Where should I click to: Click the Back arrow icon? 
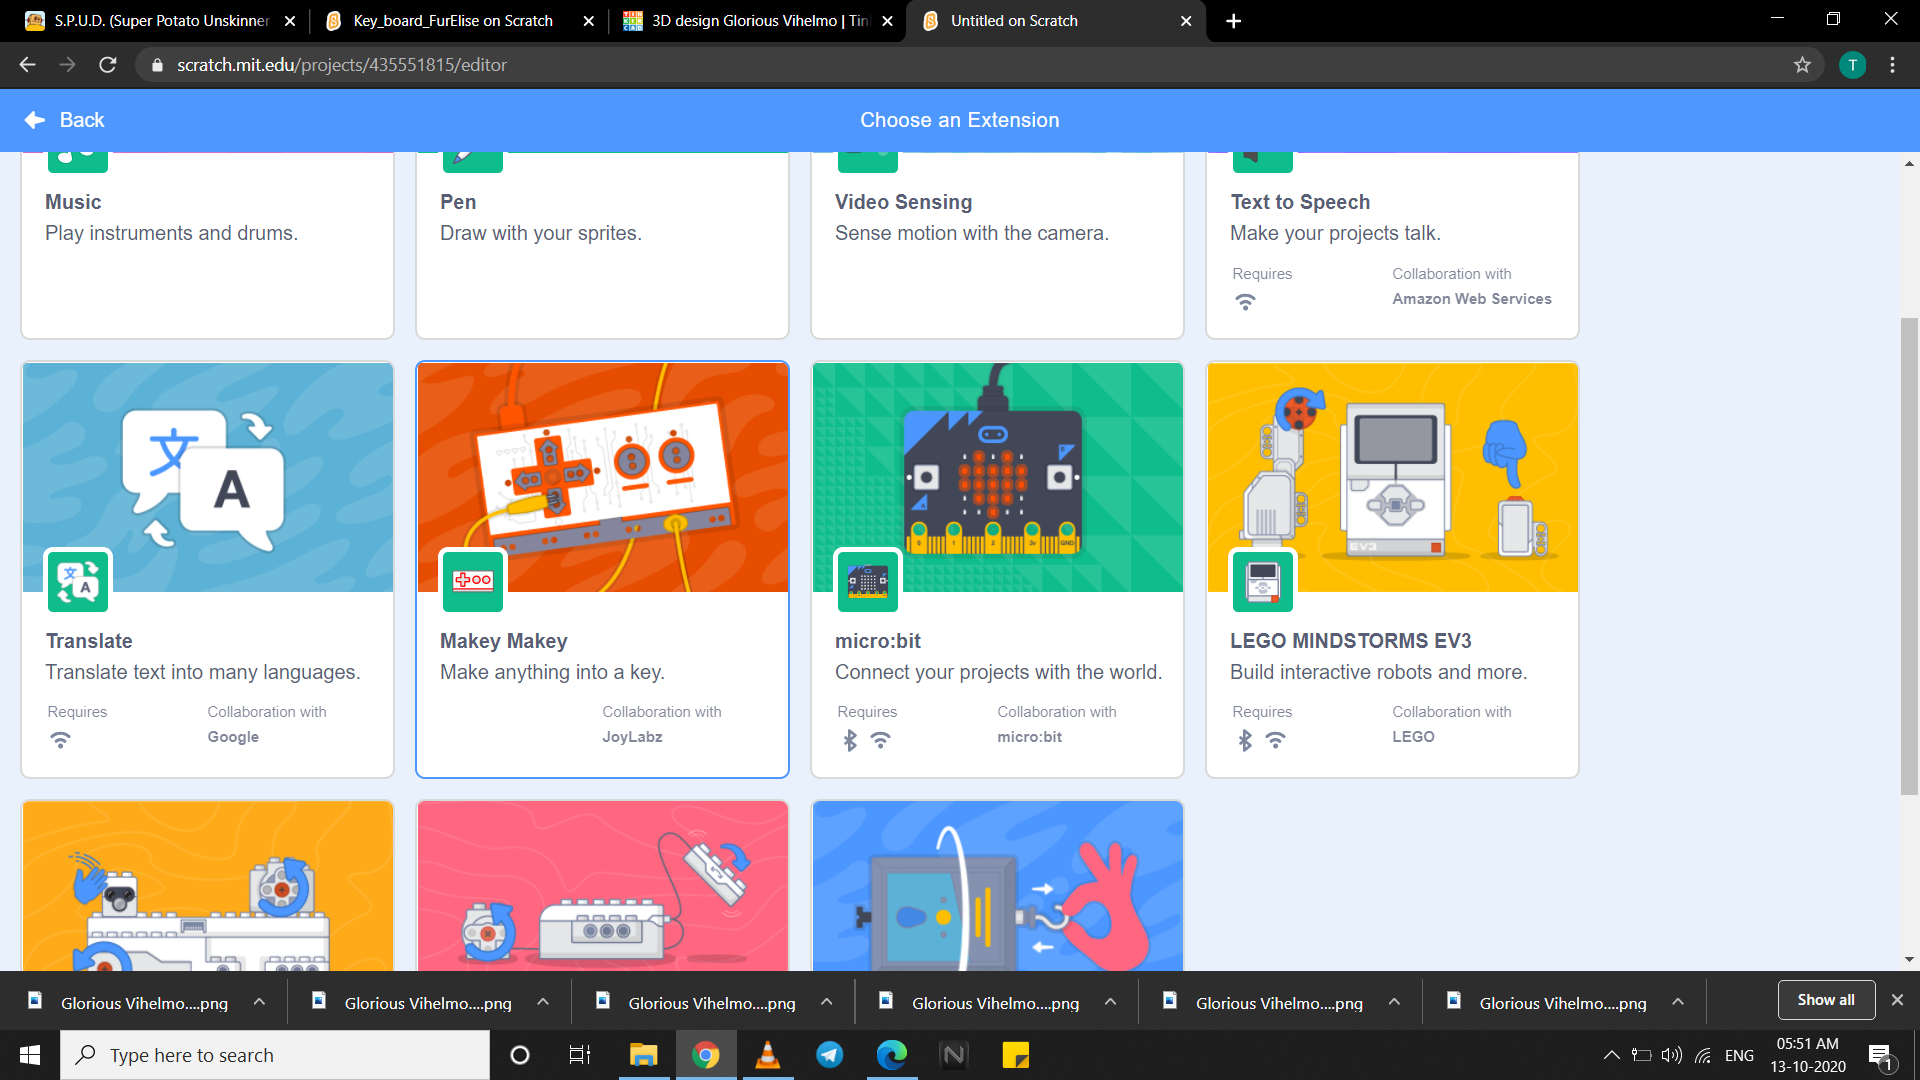point(35,120)
